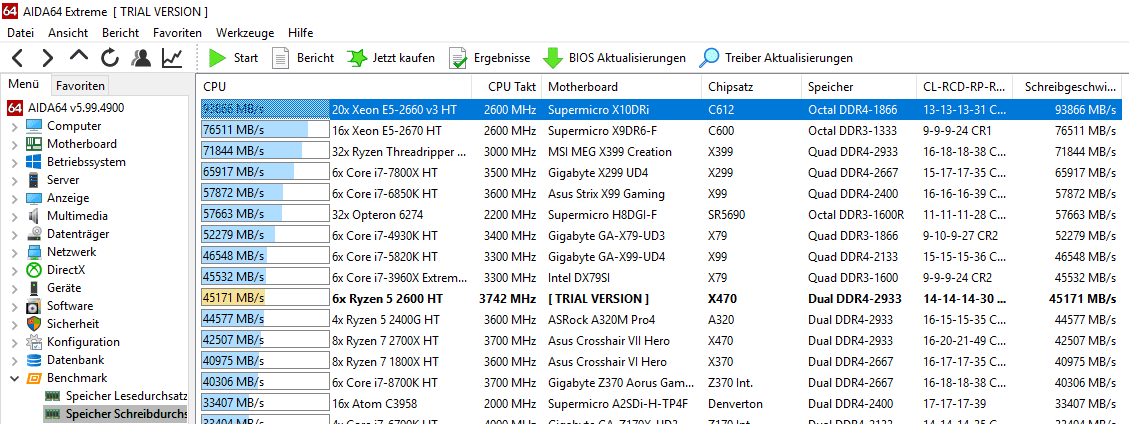Switch to the Favoriten tab
Image resolution: width=1129 pixels, height=424 pixels.
point(80,86)
